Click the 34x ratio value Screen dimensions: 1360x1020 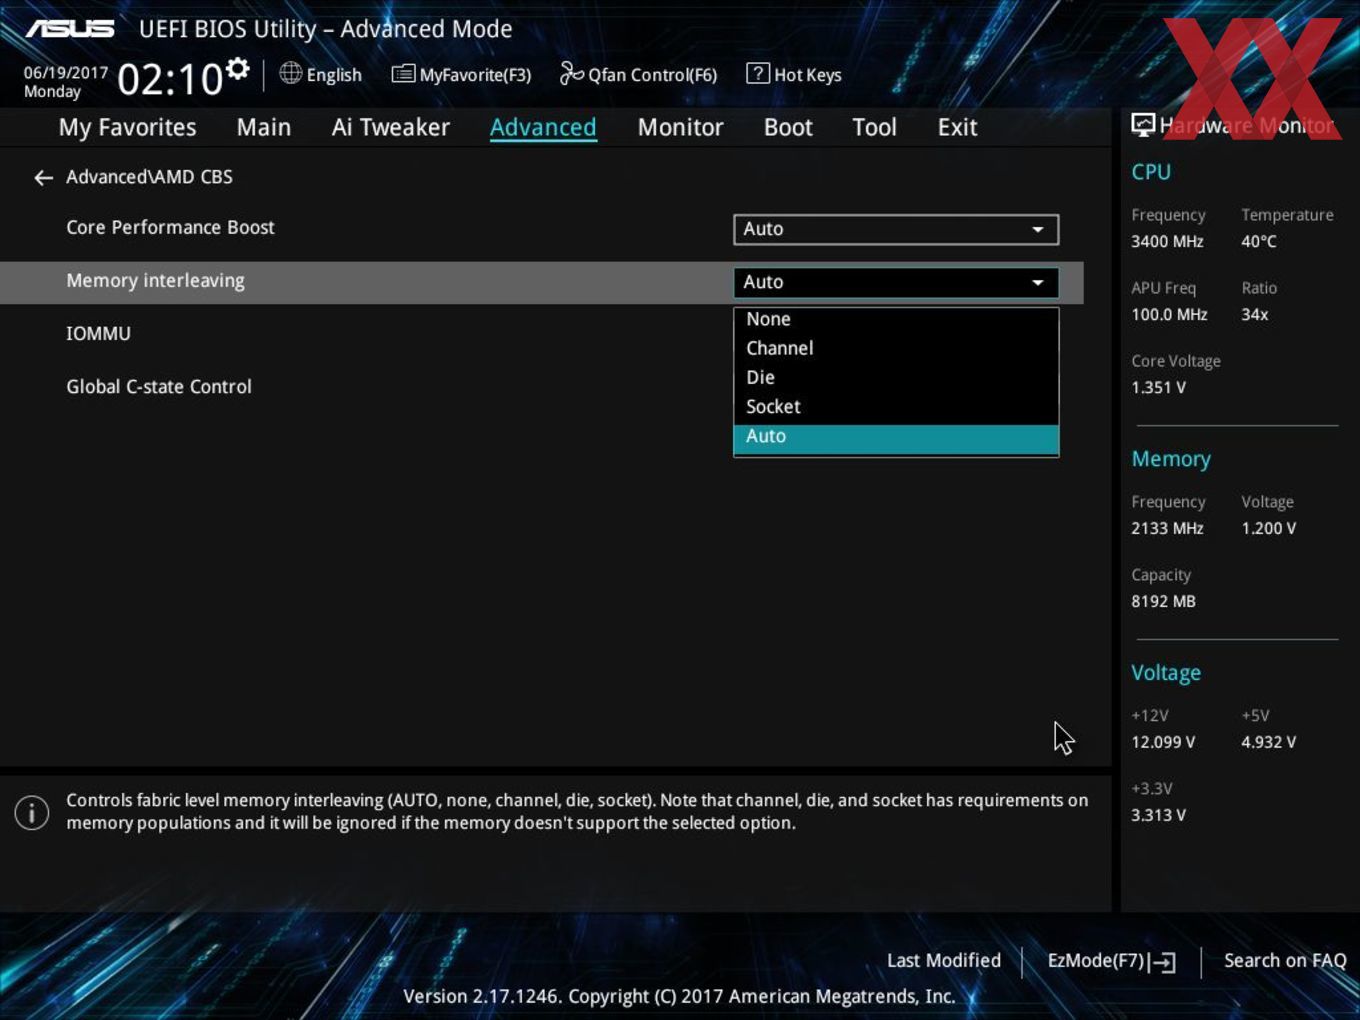(1255, 315)
